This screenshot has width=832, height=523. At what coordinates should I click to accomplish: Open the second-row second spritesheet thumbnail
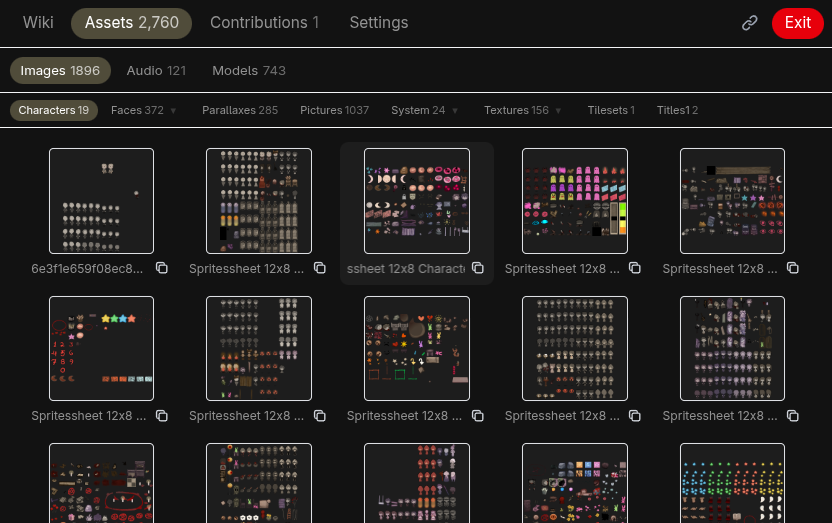(x=259, y=348)
